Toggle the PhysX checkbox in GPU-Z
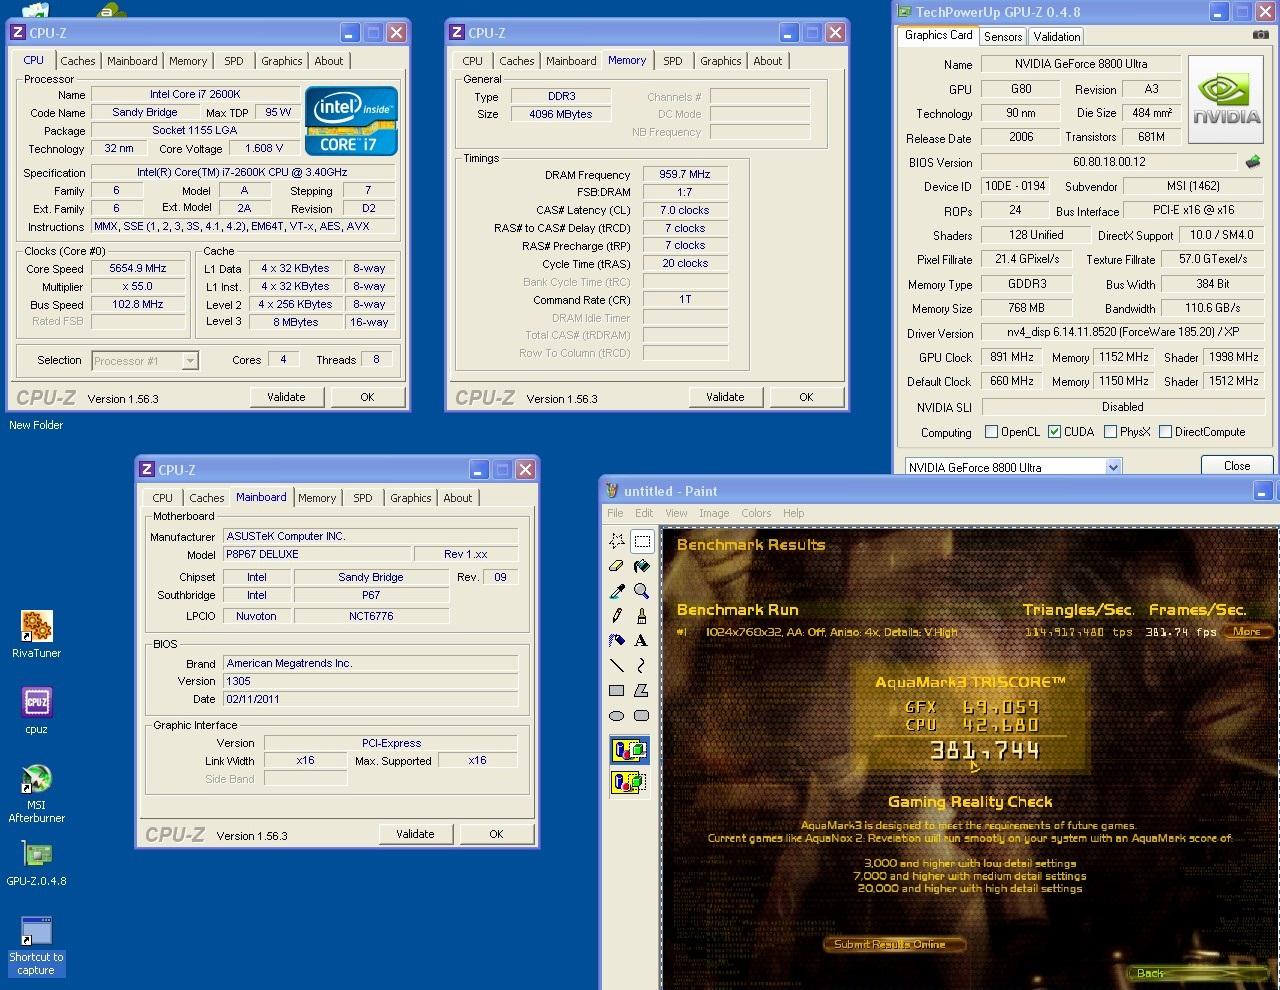The height and width of the screenshot is (990, 1280). 1110,432
